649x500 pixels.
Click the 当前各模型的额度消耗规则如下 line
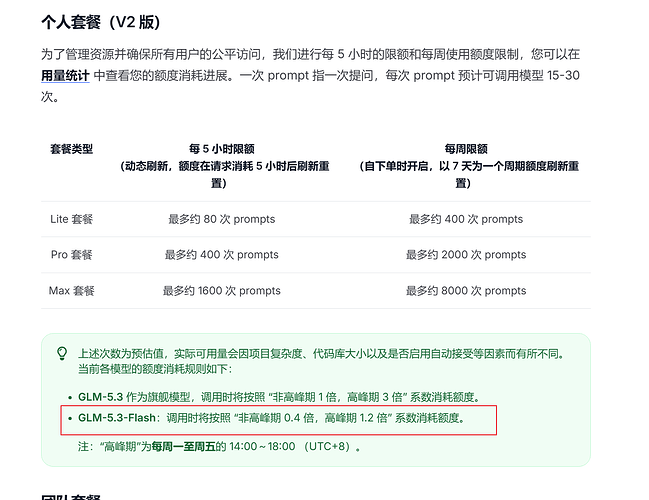pyautogui.click(x=155, y=369)
